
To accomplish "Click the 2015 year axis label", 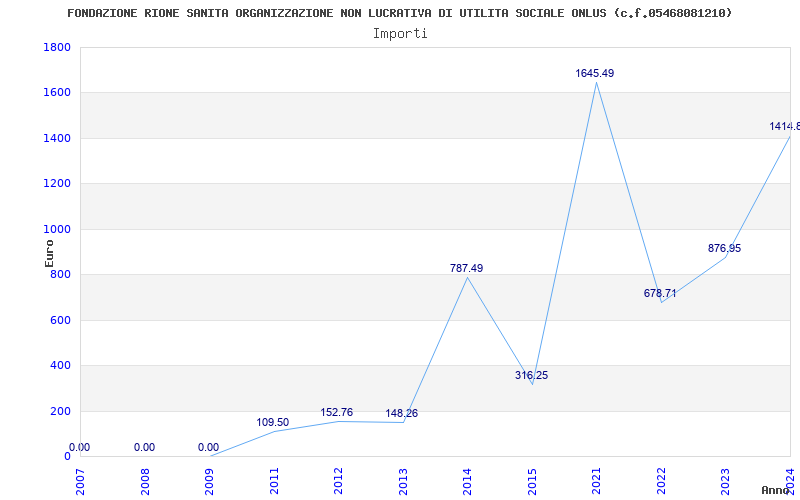I will point(532,482).
